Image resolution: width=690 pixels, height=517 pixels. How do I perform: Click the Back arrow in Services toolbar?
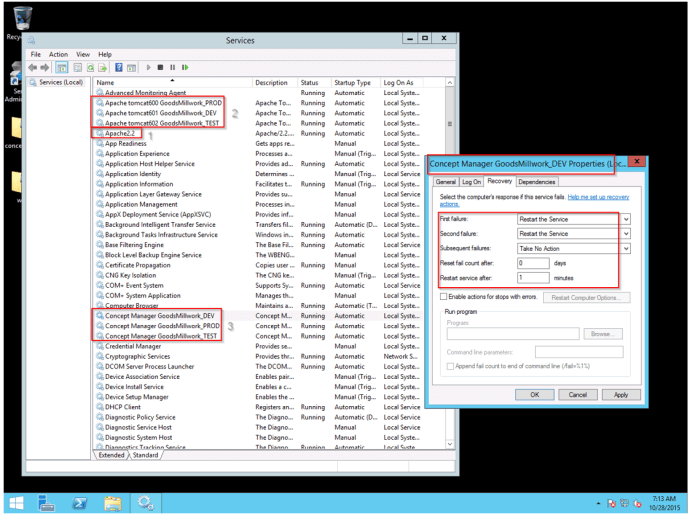click(33, 68)
